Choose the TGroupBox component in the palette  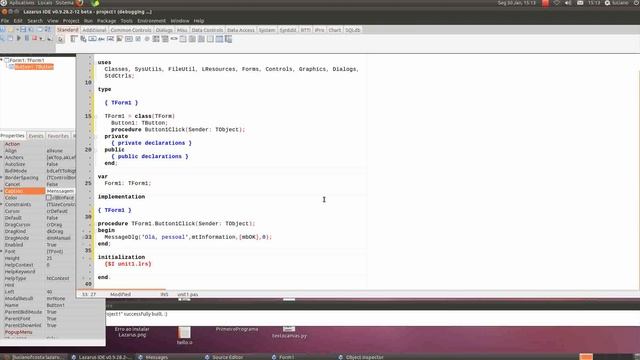pos(183,39)
